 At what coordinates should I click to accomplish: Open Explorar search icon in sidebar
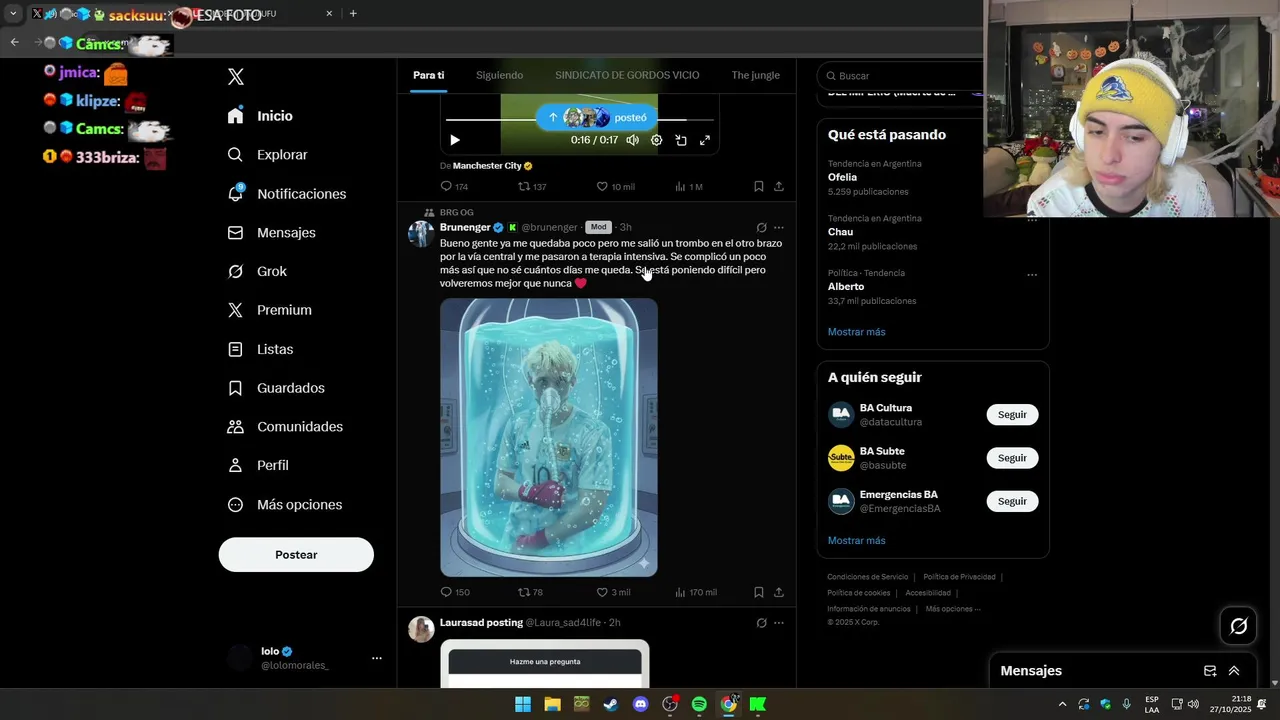point(235,155)
